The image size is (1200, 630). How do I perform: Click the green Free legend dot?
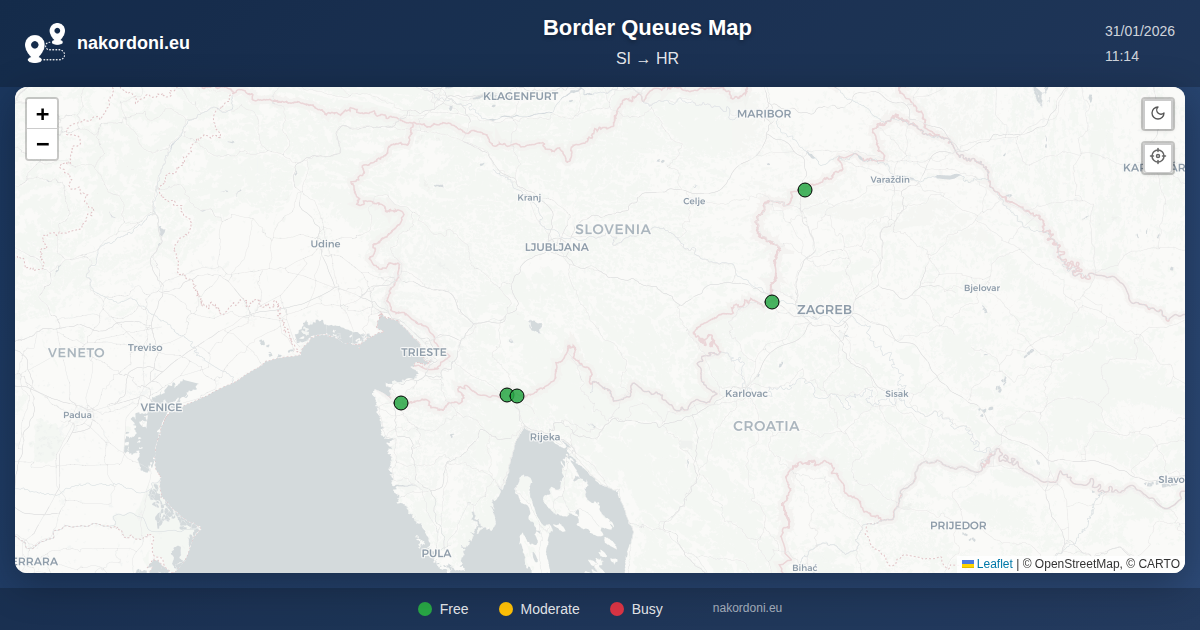coord(425,609)
